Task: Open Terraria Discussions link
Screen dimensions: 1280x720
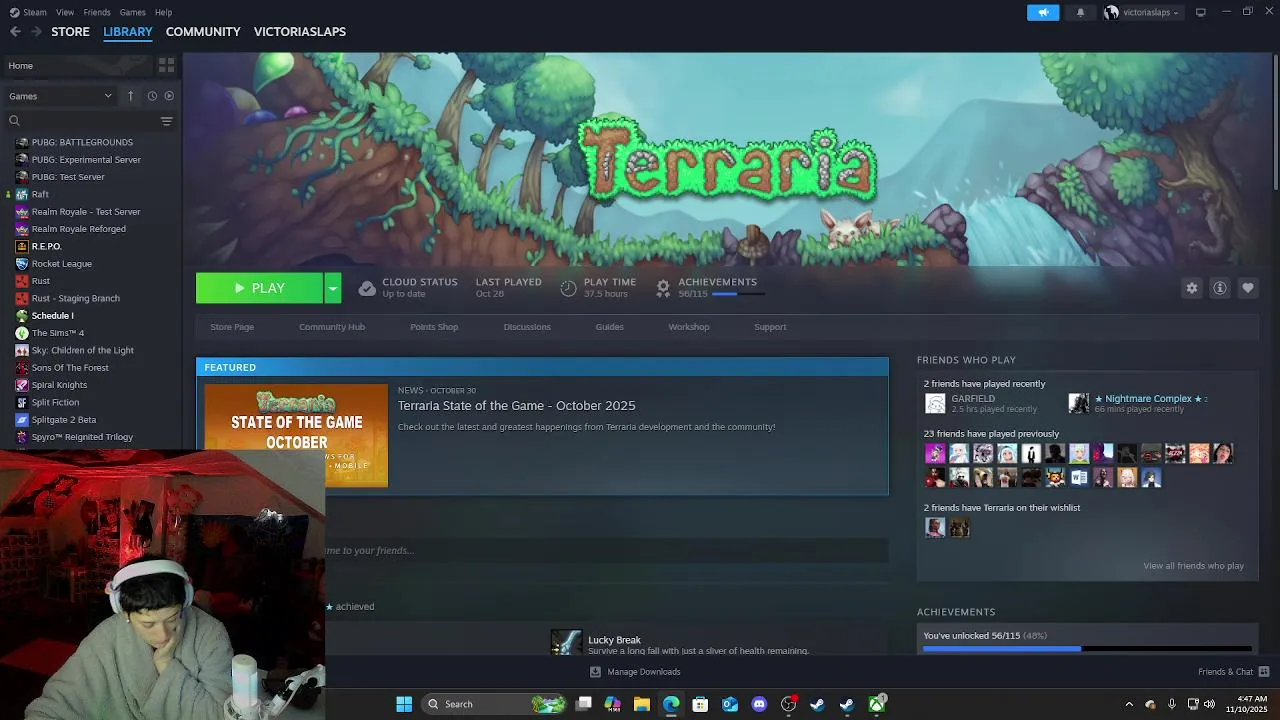Action: [527, 327]
